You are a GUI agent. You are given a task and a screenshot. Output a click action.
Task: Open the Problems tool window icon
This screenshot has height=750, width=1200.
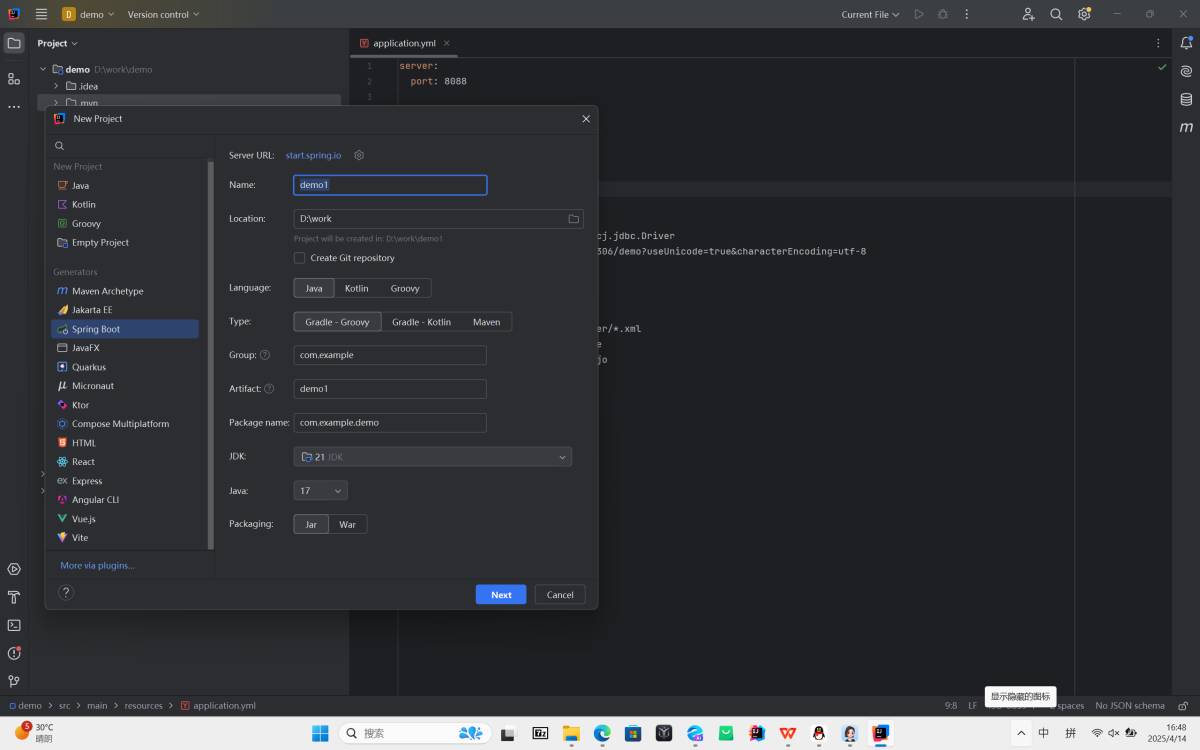click(x=14, y=653)
